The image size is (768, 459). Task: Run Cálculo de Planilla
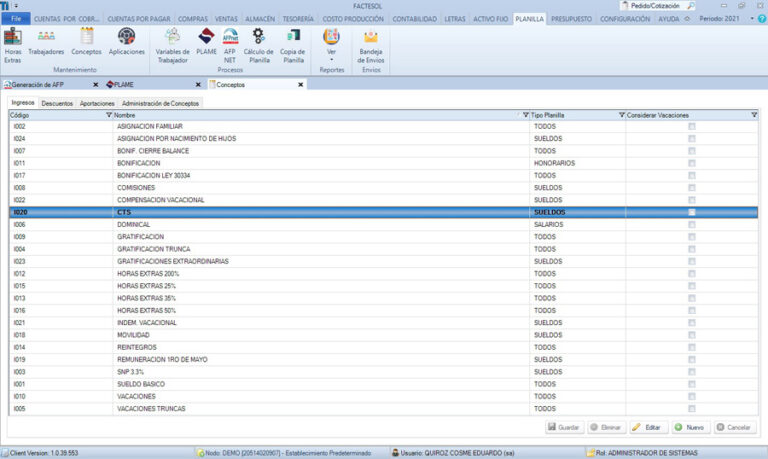pos(258,44)
